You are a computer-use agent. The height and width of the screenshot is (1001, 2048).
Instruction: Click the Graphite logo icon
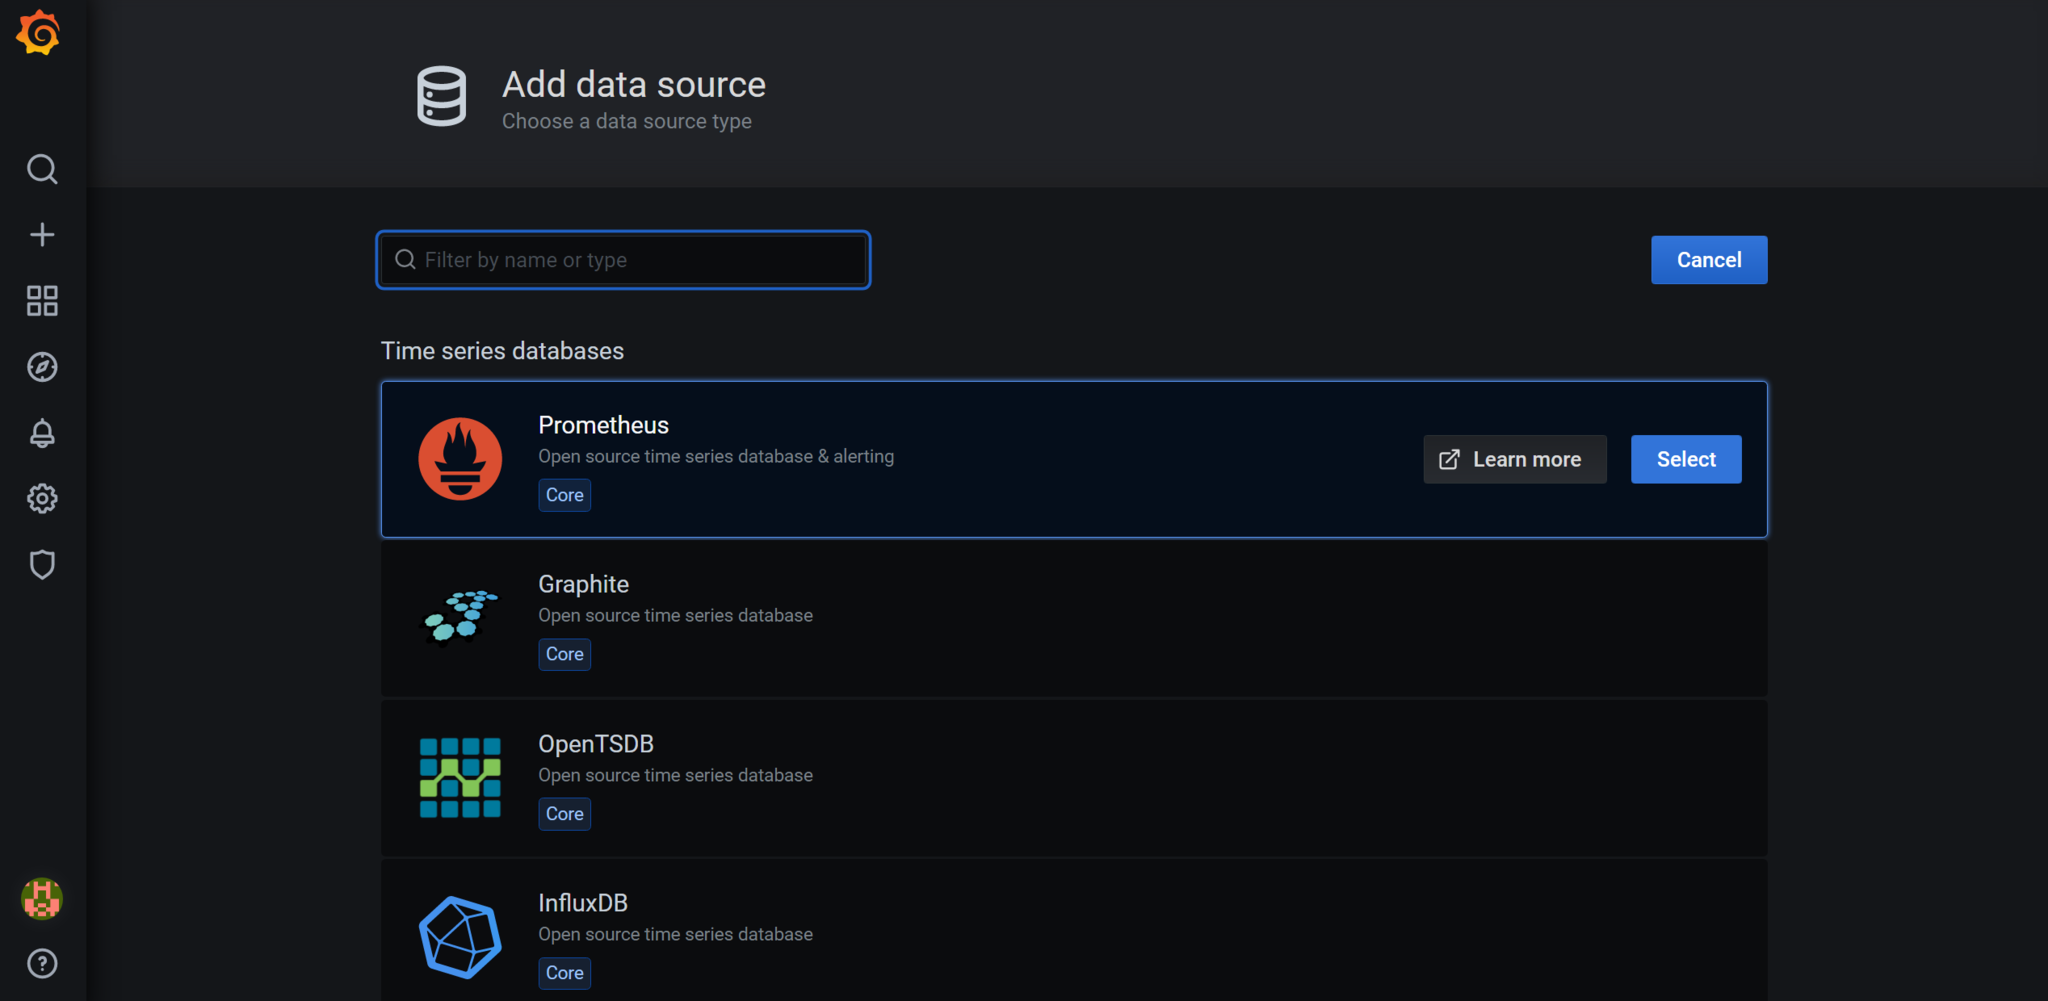pyautogui.click(x=460, y=618)
